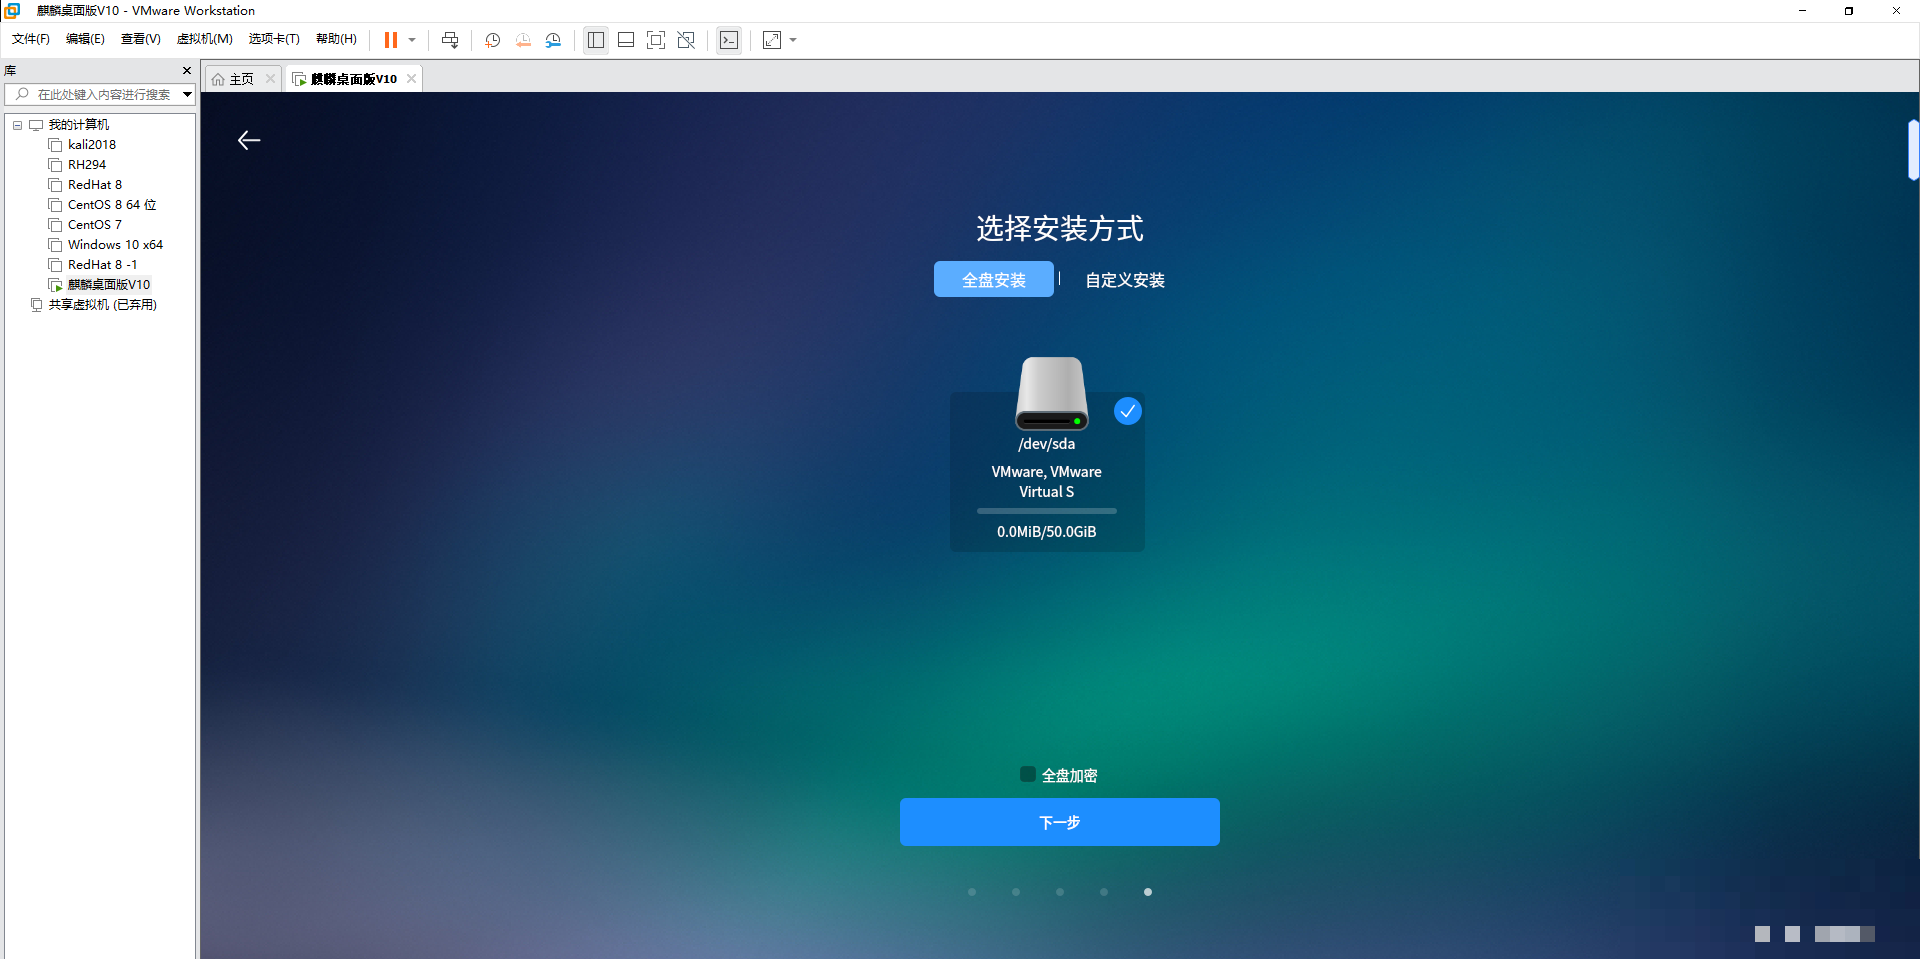Image resolution: width=1920 pixels, height=959 pixels.
Task: Click the /dev/sda disk usage bar
Action: [1046, 511]
